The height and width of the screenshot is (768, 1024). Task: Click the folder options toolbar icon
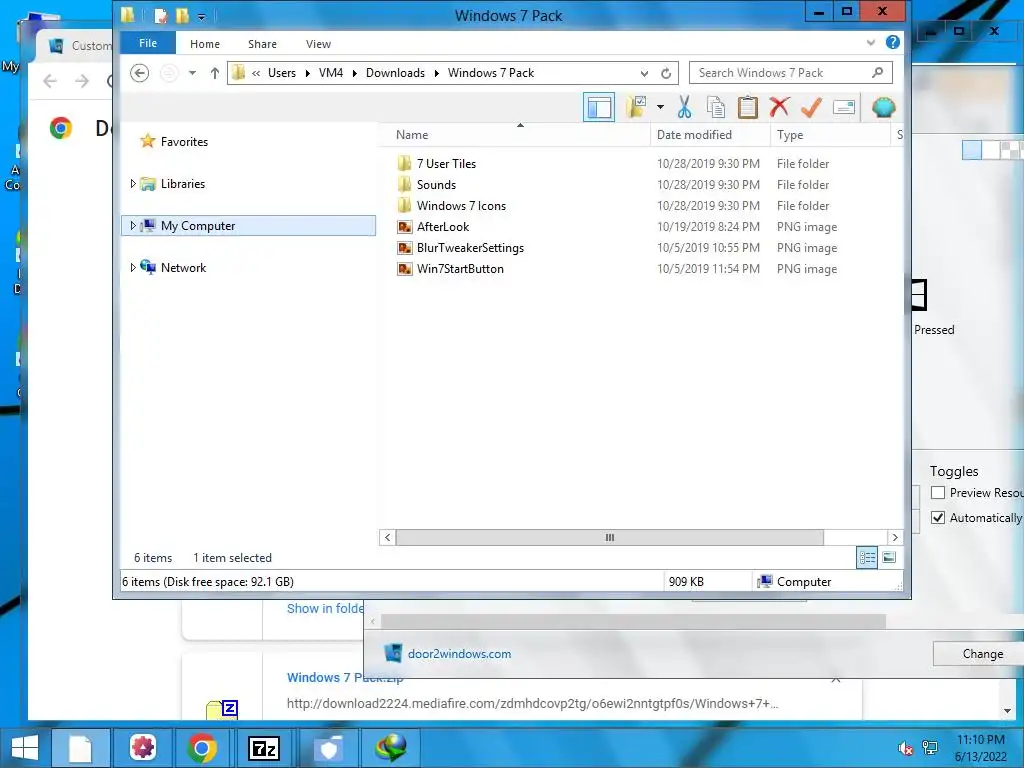pos(636,107)
